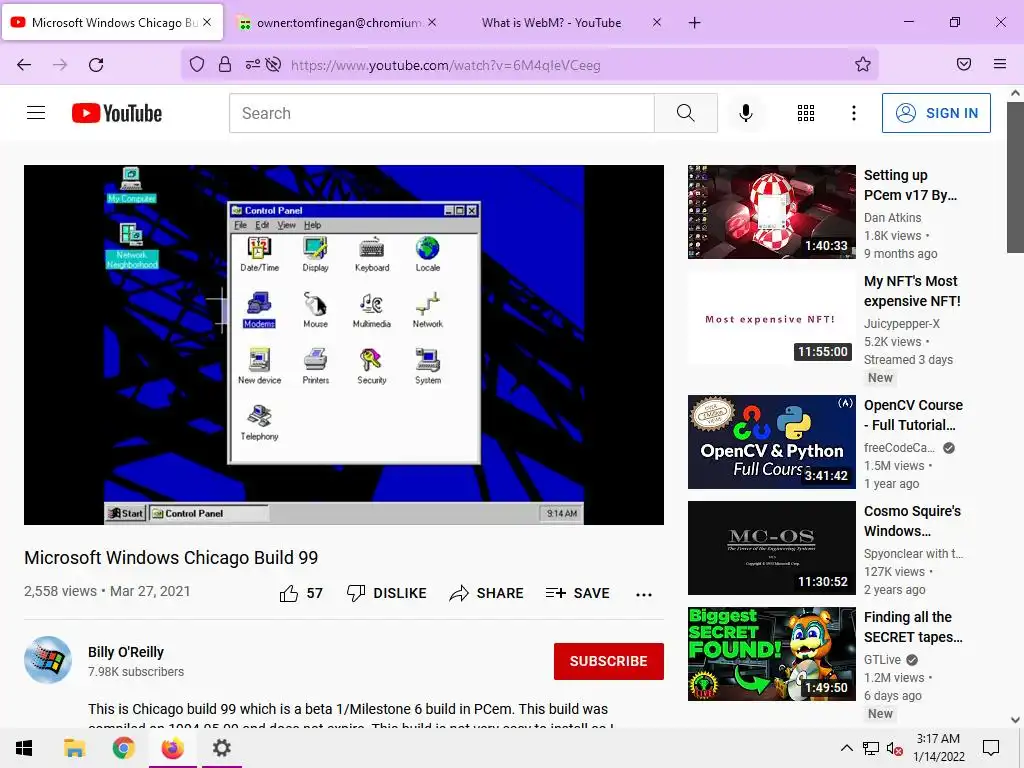This screenshot has height=768, width=1024.
Task: Open Chrome from the taskbar
Action: [x=123, y=748]
